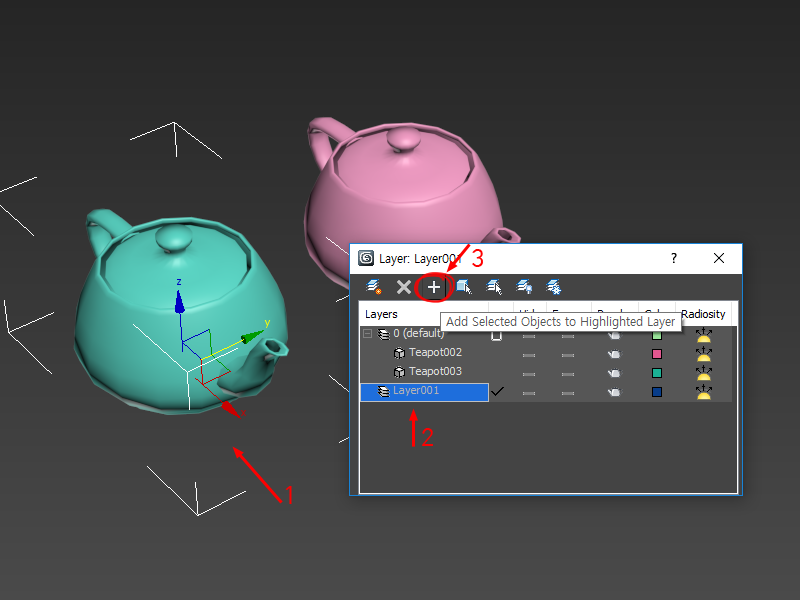Viewport: 800px width, 600px height.
Task: Click the current-layer checkmark on Layer001
Action: (x=497, y=391)
